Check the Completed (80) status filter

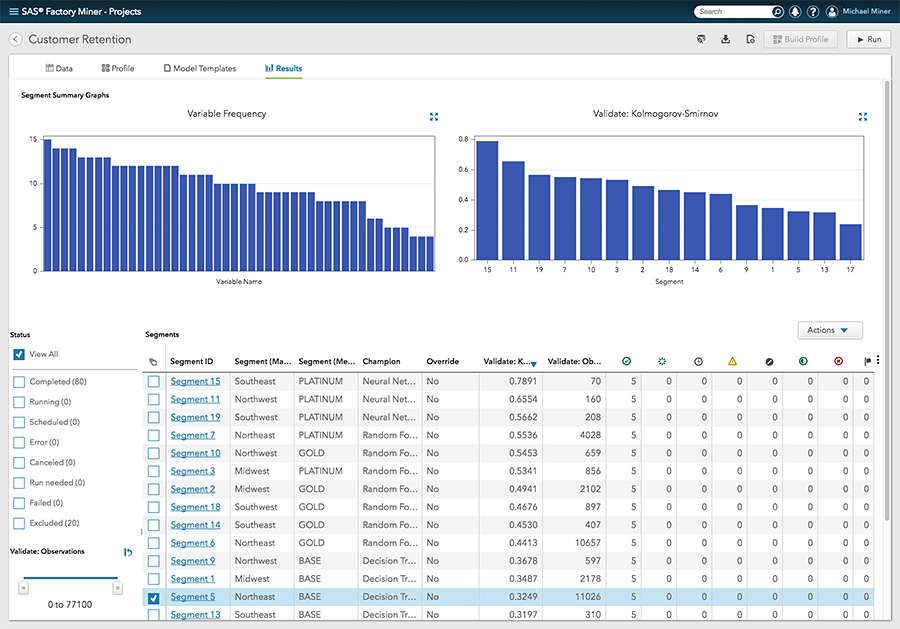click(x=19, y=382)
